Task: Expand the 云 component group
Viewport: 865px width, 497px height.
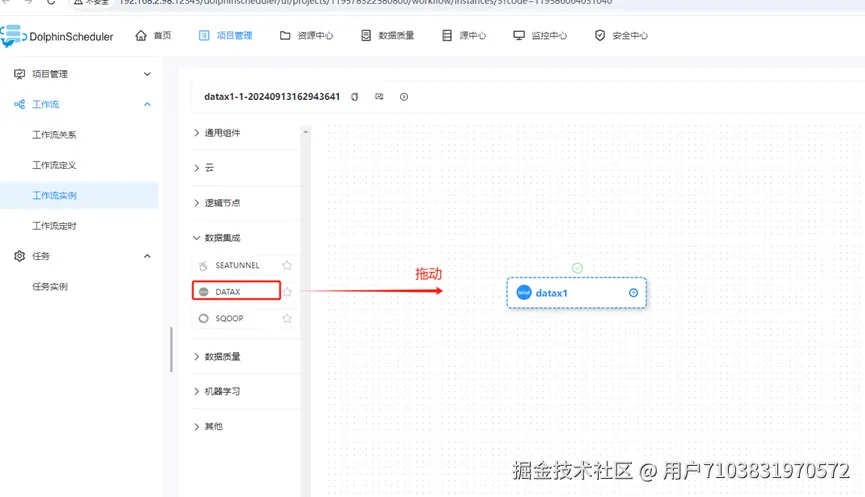Action: [x=204, y=168]
